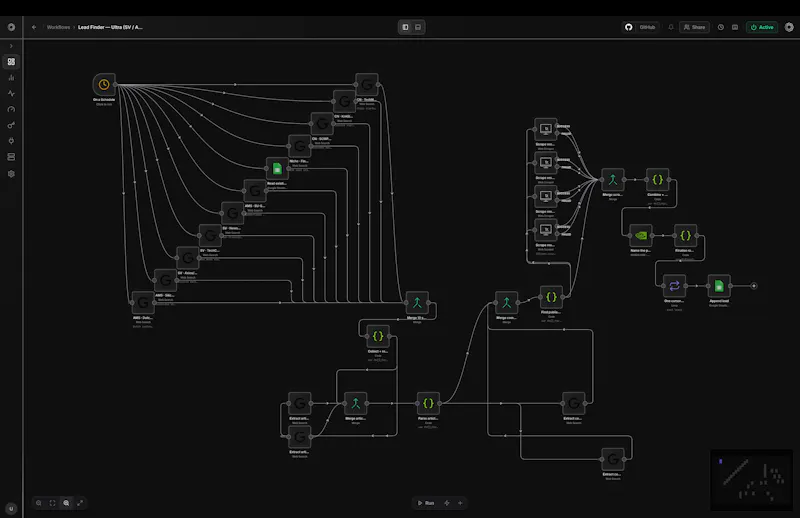Select the AMS - Dutc web search node
The image size is (800, 518).
pyautogui.click(x=143, y=303)
